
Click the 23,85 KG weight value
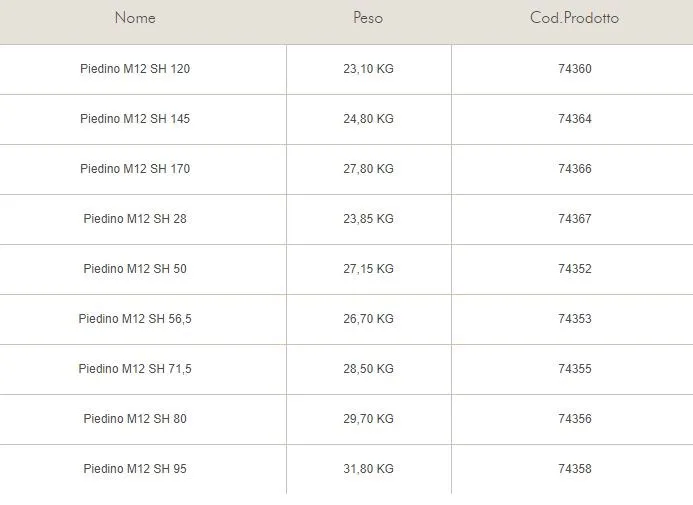368,219
